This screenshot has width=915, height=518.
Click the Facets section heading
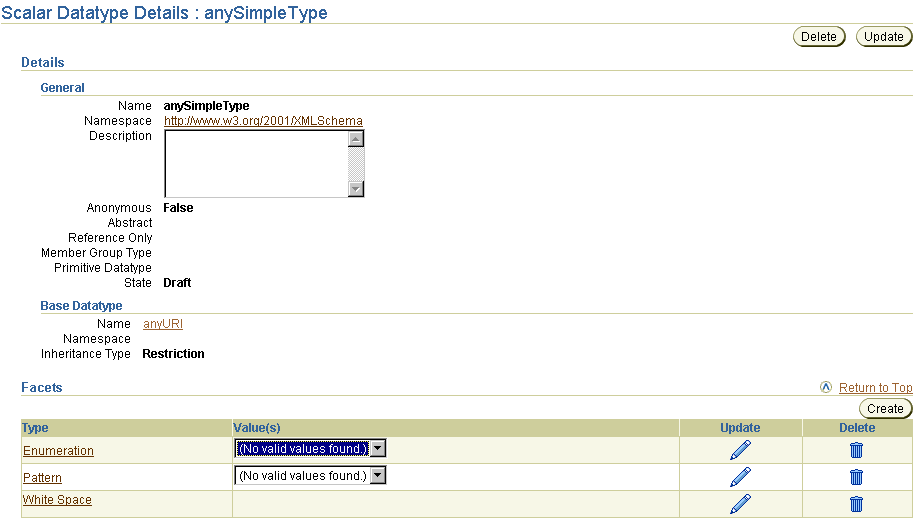pos(41,387)
